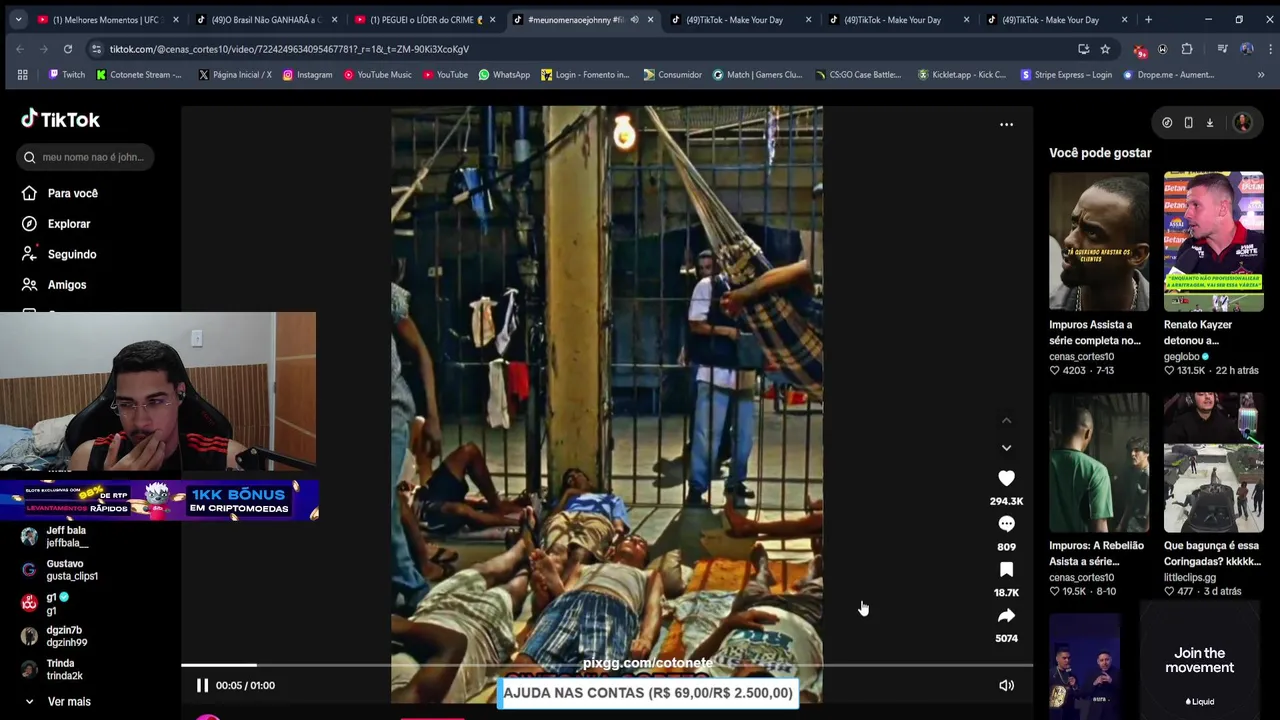
Task: Click the address bar URL
Action: click(289, 49)
